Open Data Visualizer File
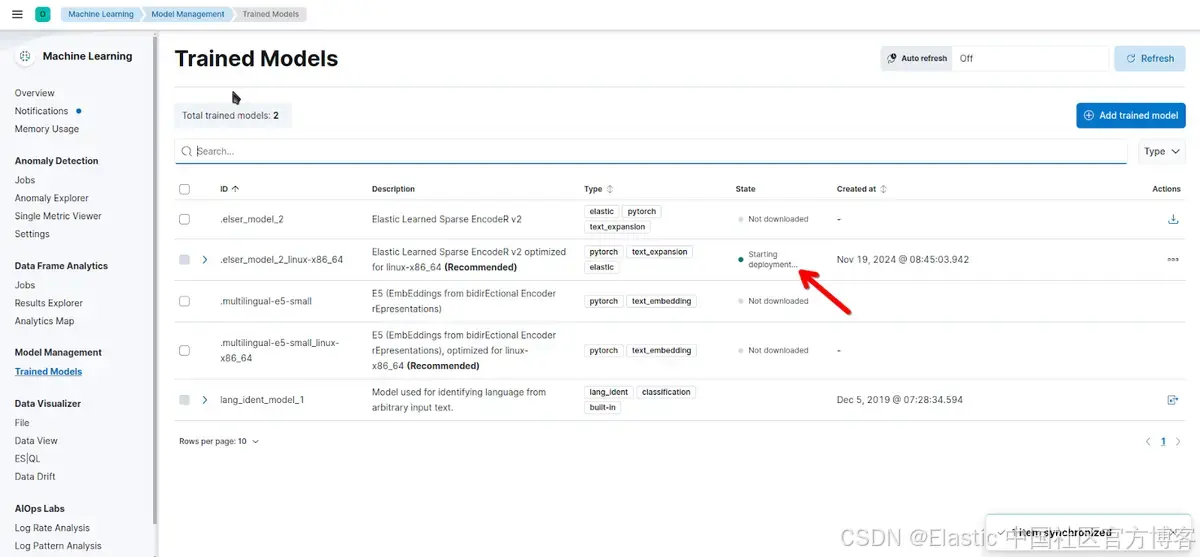 (22, 423)
